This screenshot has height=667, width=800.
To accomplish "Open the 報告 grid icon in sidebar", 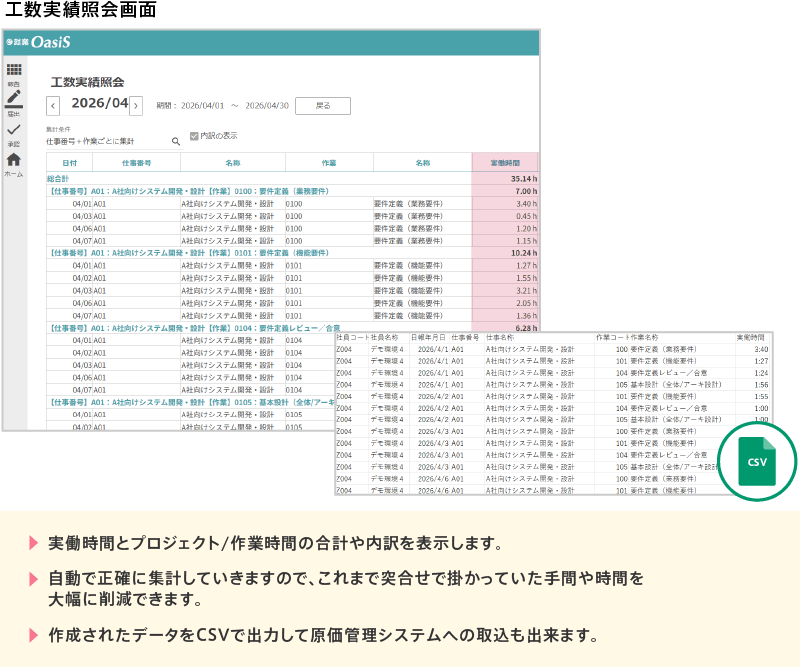I will pyautogui.click(x=14, y=69).
